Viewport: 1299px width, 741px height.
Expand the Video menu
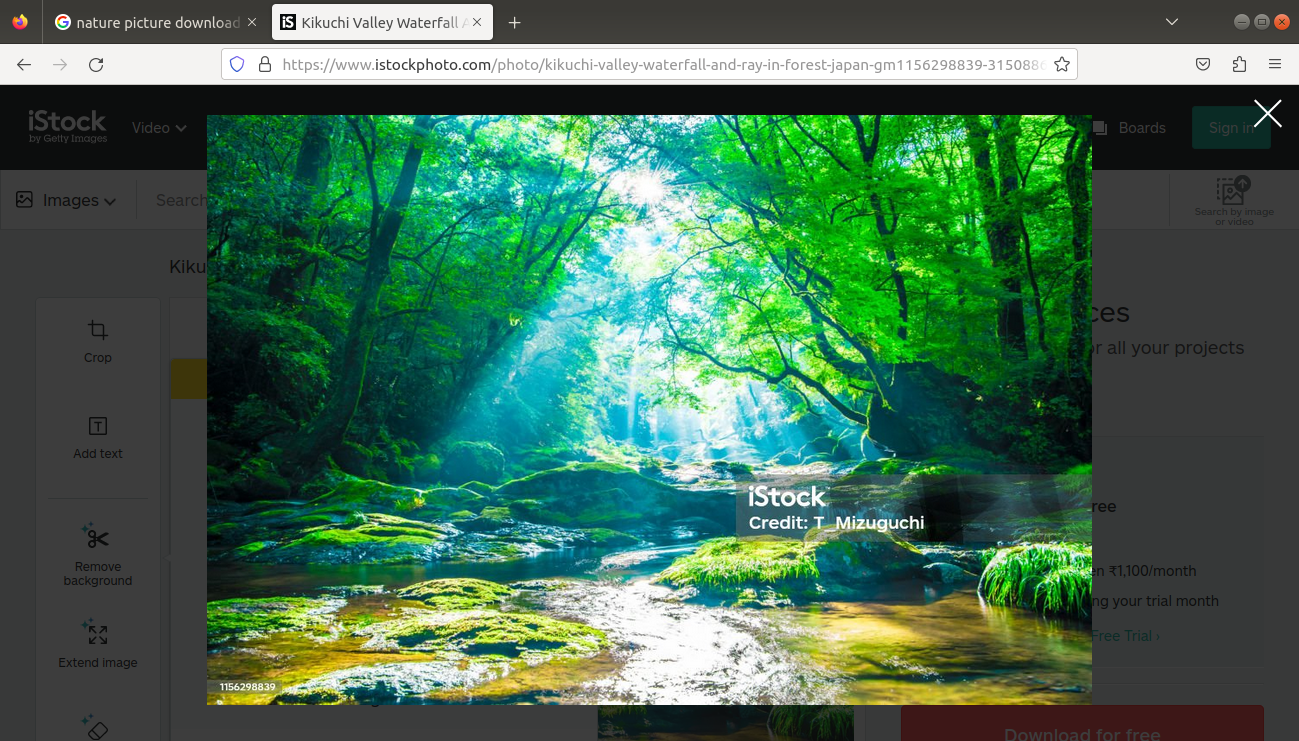coord(159,128)
